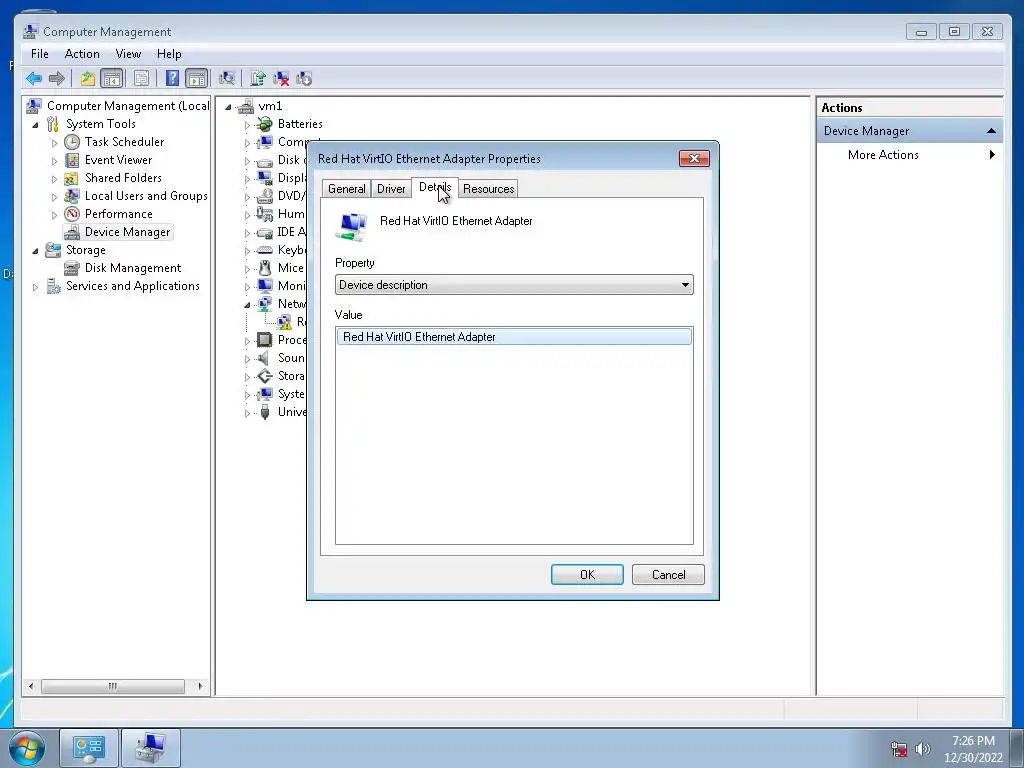1024x768 pixels.
Task: Click the Sound category speaker icon
Action: (x=264, y=358)
